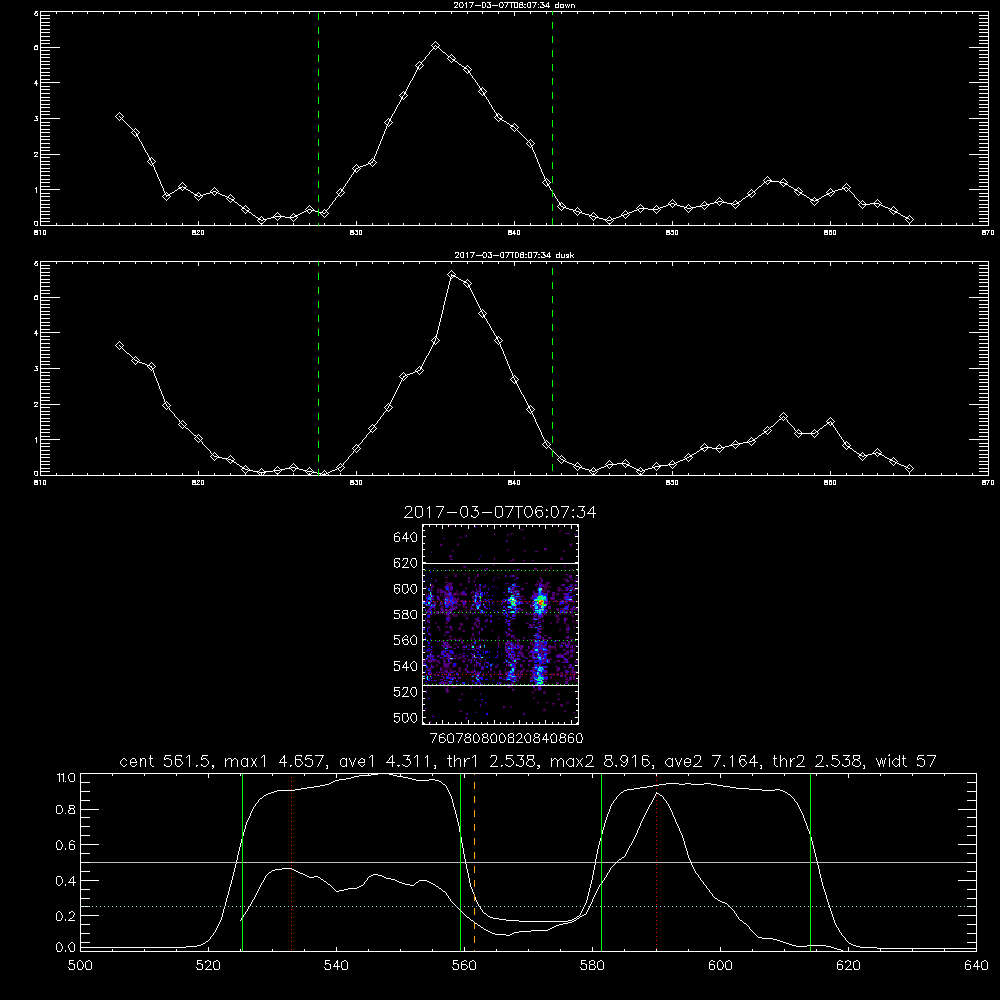Click y-axis label 540 beside the spectrogram image
Viewport: 1000px width, 1000px height.
point(406,666)
